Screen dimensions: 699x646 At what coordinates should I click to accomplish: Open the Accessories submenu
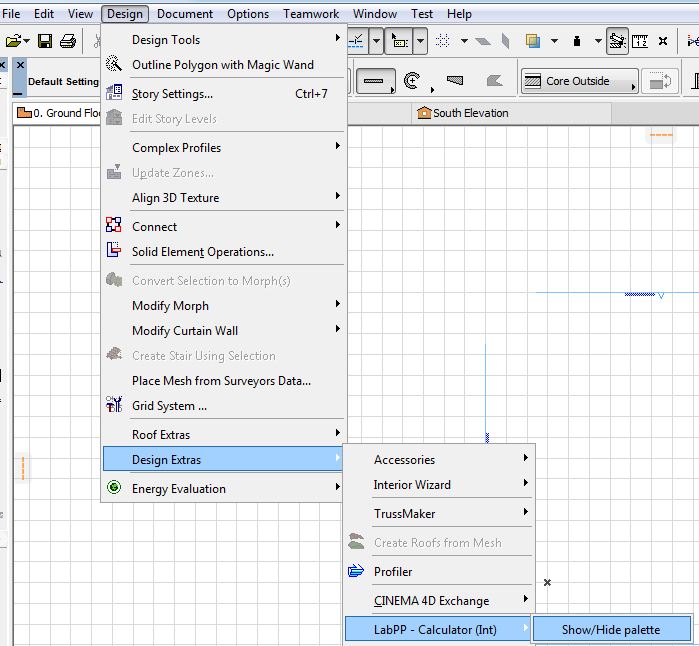click(x=439, y=460)
